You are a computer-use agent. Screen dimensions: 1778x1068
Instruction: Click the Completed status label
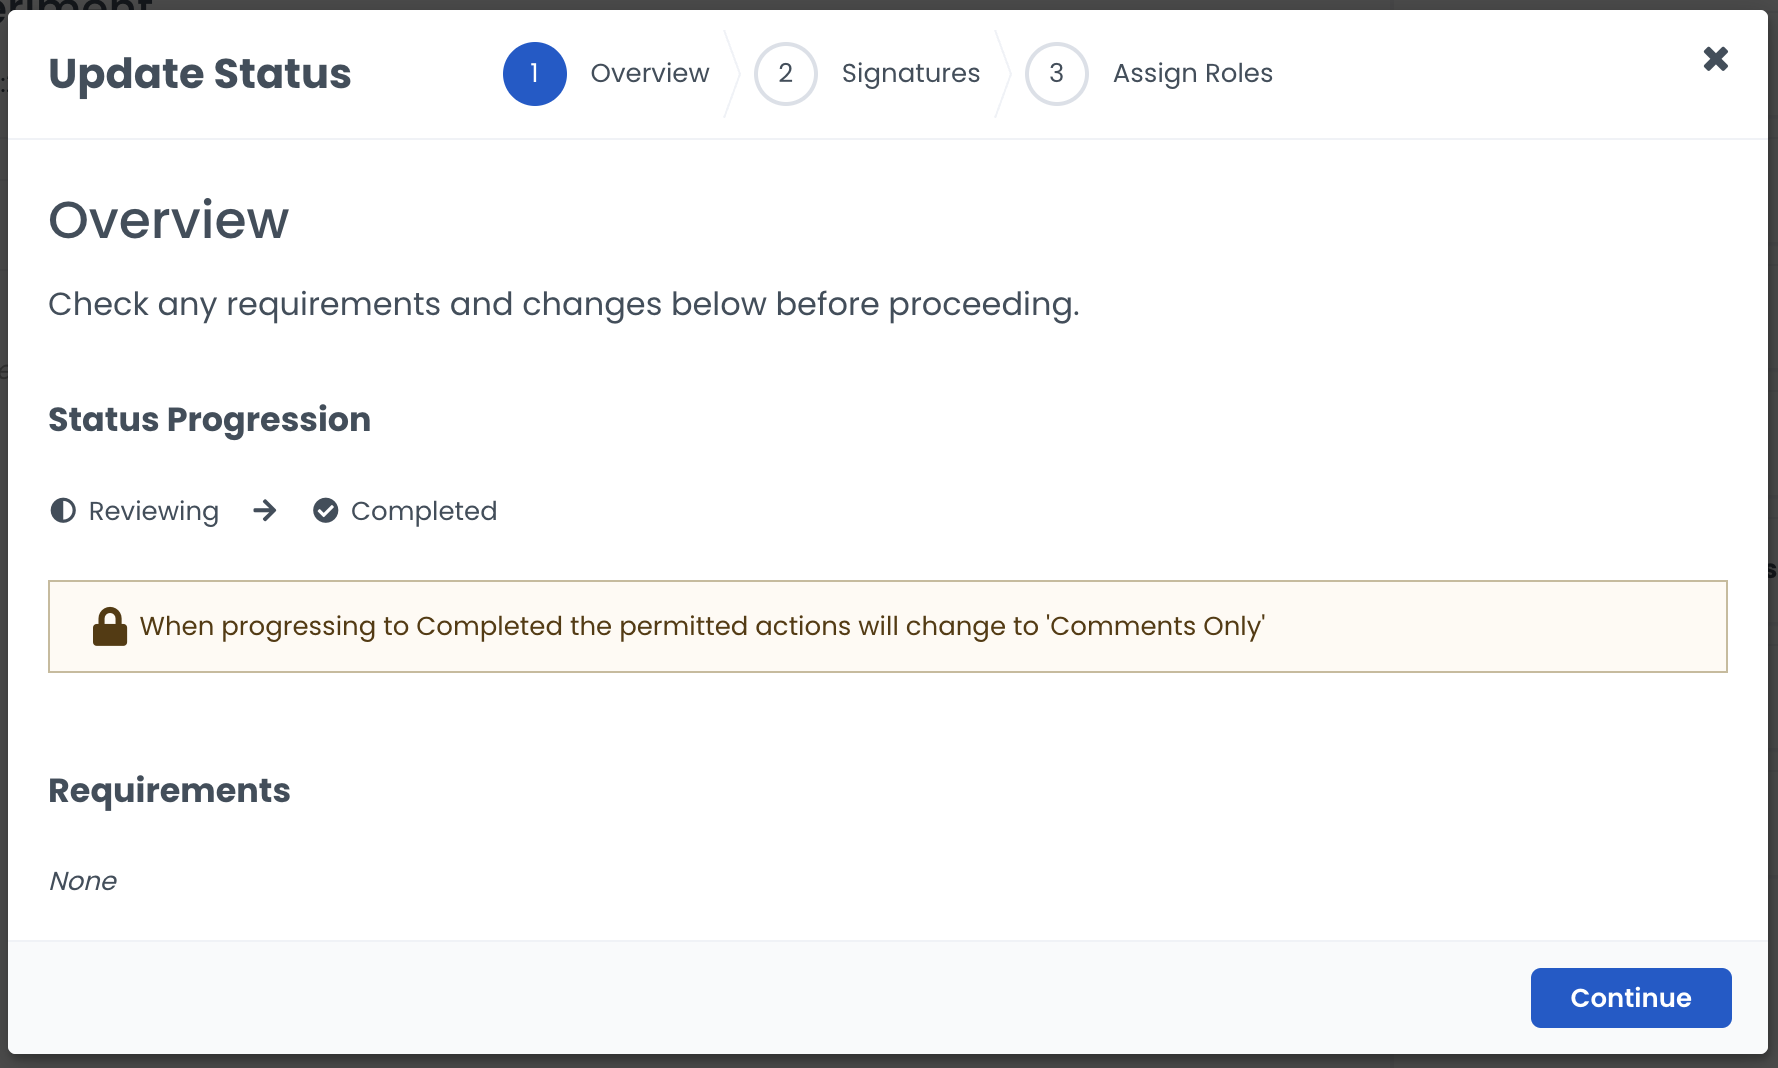423,511
